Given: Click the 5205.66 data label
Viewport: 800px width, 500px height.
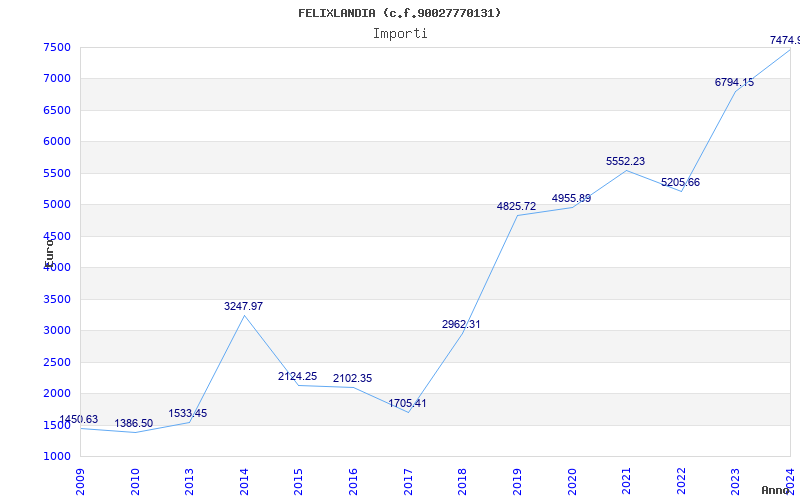Looking at the screenshot, I should 681,182.
